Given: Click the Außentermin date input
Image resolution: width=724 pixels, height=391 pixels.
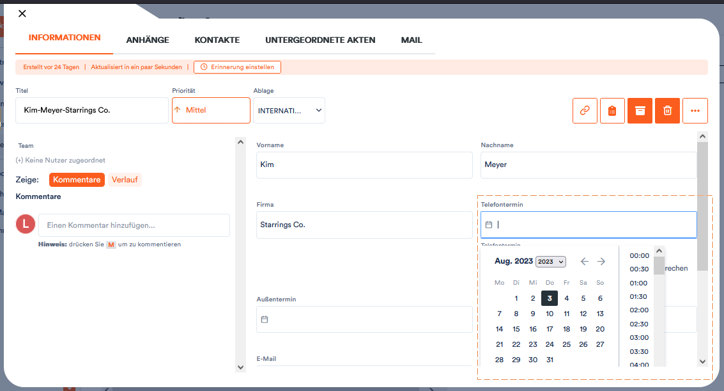Looking at the screenshot, I should click(364, 319).
